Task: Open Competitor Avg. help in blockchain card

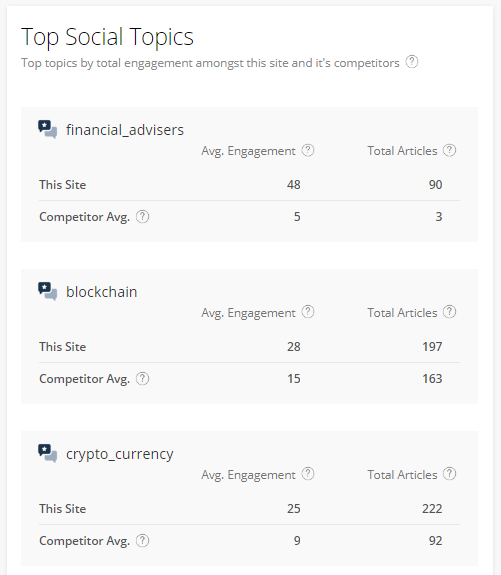Action: coord(142,378)
